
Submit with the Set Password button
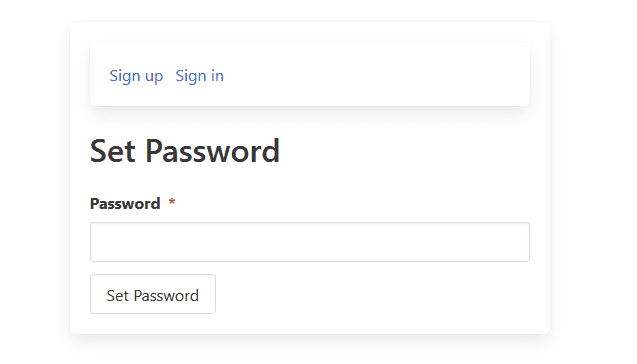(153, 294)
